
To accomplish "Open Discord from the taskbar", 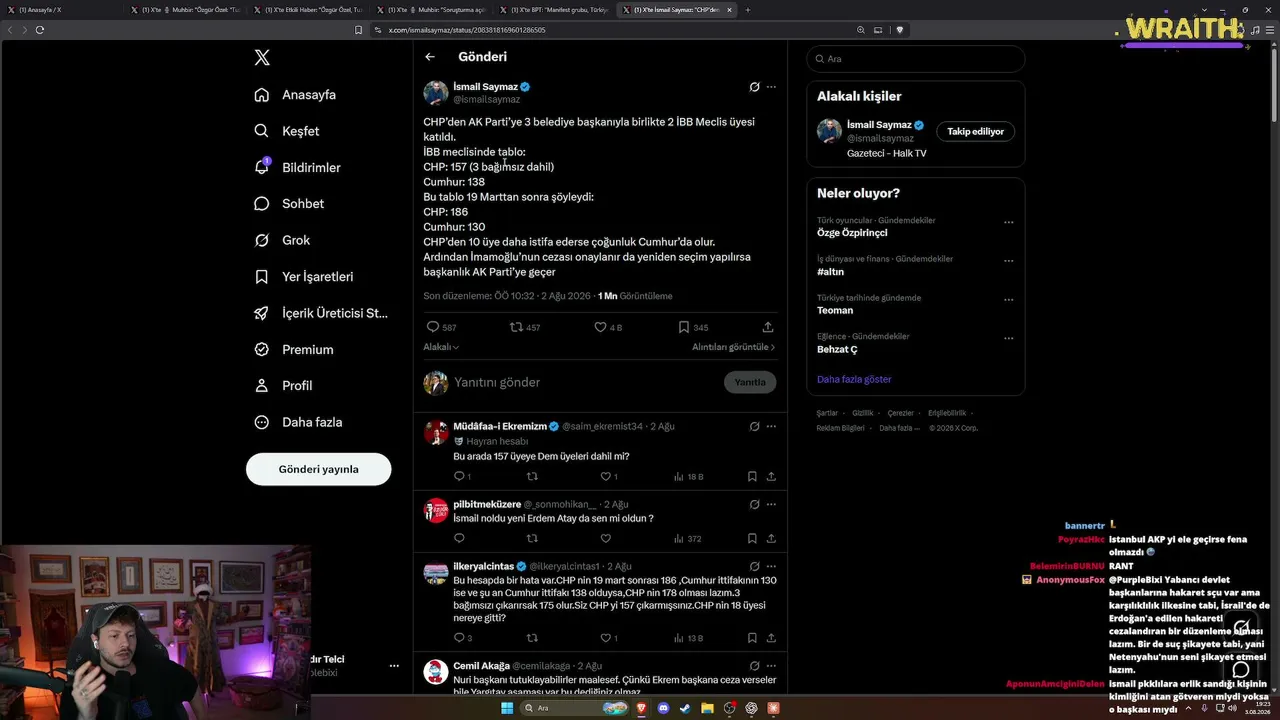I will (x=664, y=708).
